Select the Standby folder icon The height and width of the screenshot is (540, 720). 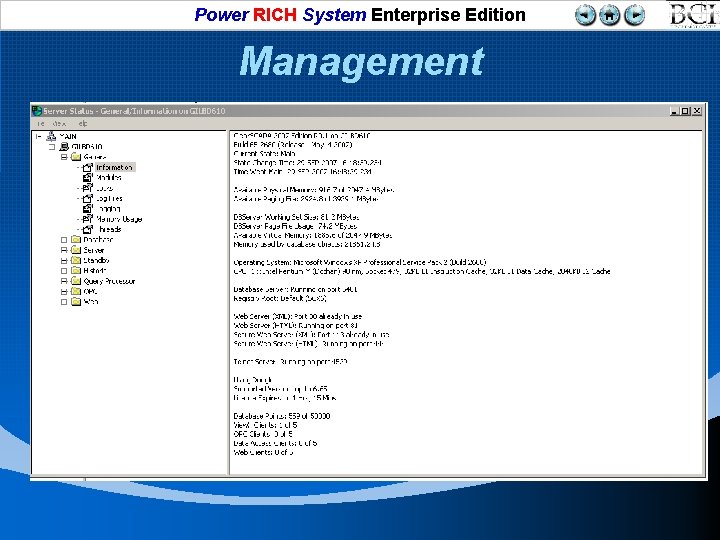76,260
